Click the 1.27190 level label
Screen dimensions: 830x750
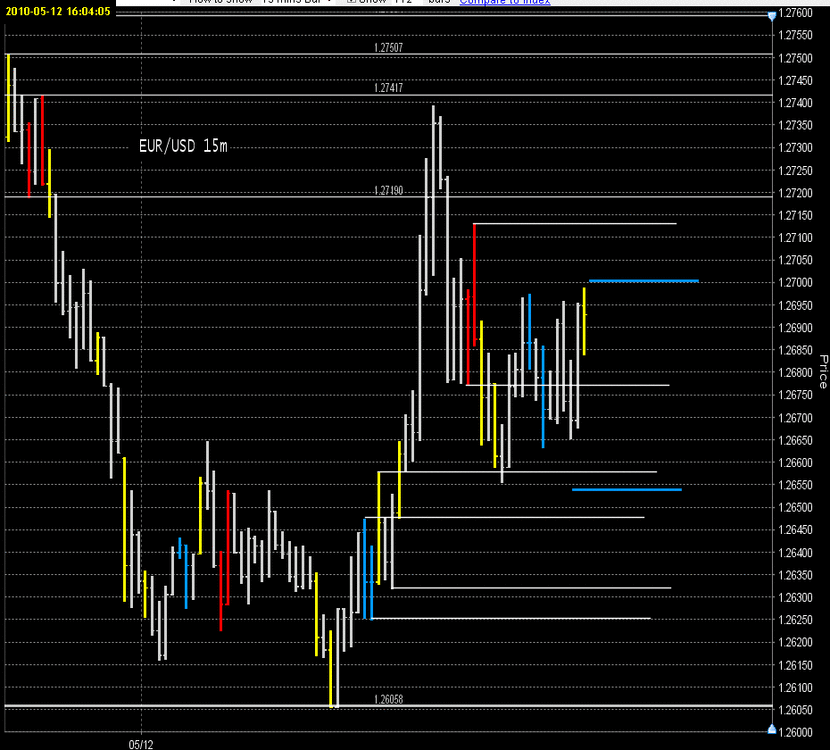pyautogui.click(x=389, y=190)
